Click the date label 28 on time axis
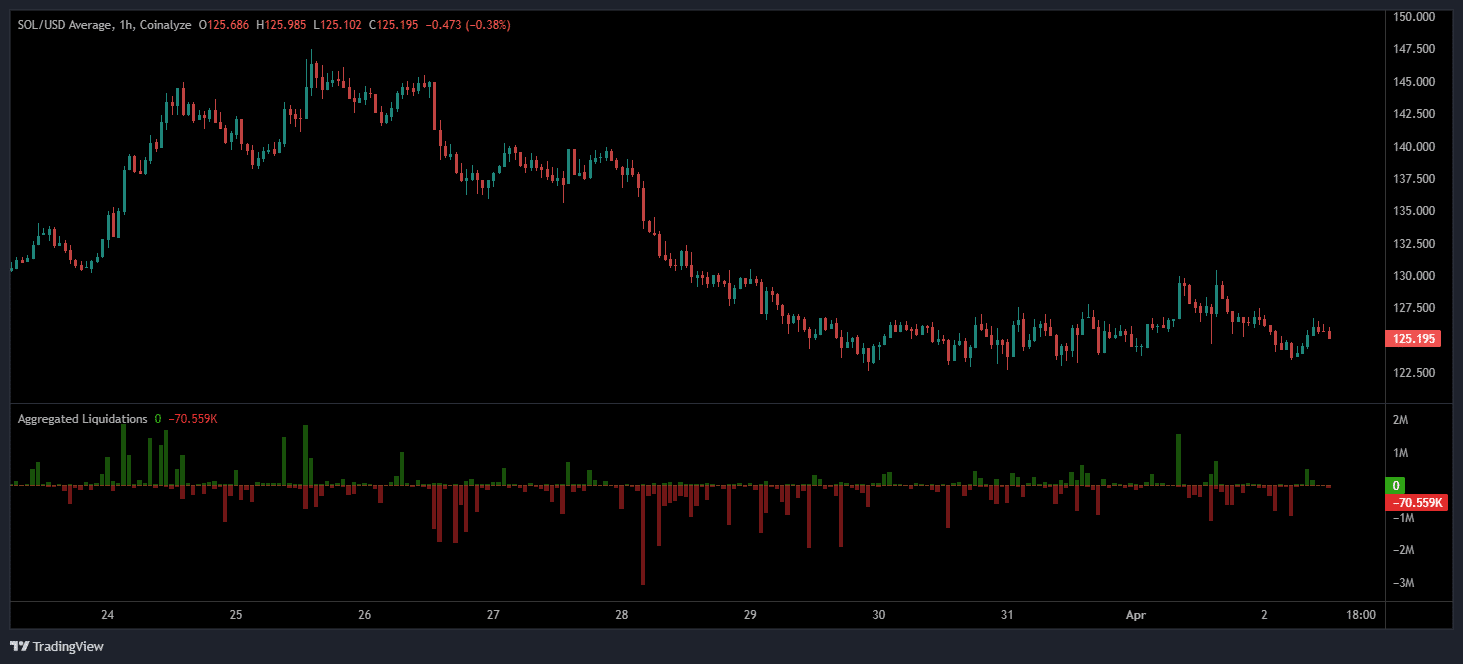The width and height of the screenshot is (1463, 664). (x=622, y=615)
